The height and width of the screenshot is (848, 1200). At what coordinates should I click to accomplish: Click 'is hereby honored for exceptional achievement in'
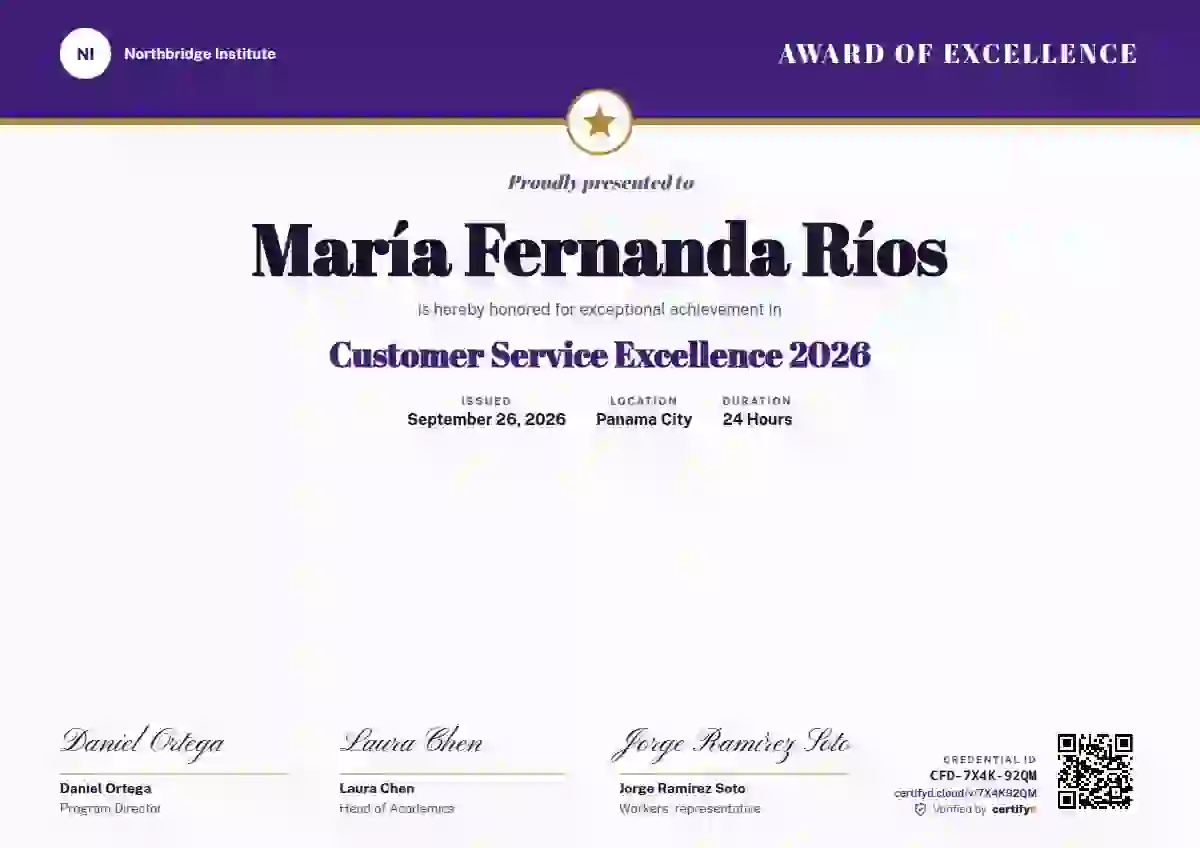point(600,310)
